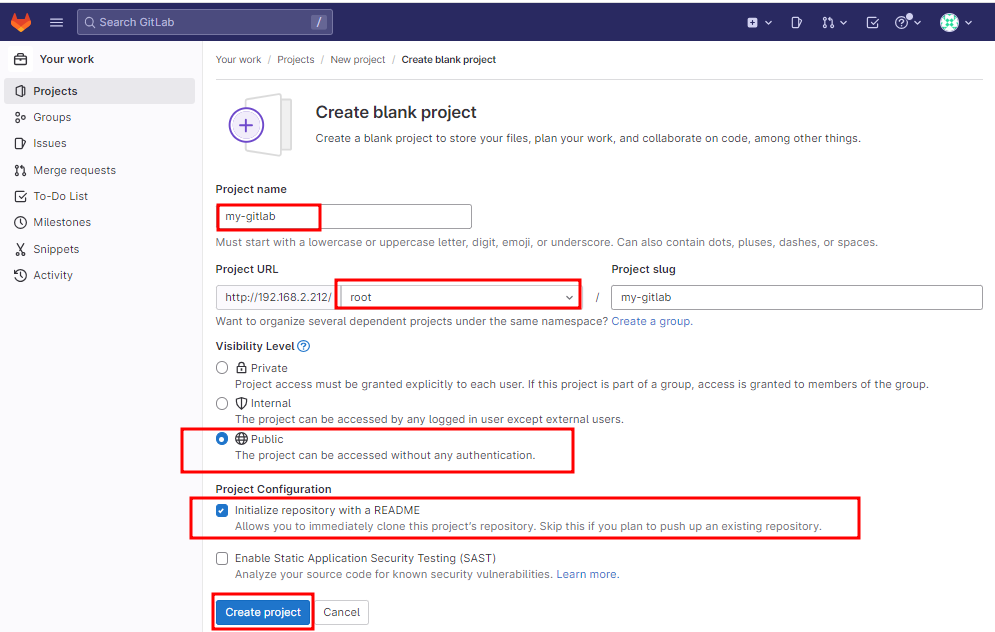Click the Internal shield icon
The image size is (995, 632).
pos(241,403)
